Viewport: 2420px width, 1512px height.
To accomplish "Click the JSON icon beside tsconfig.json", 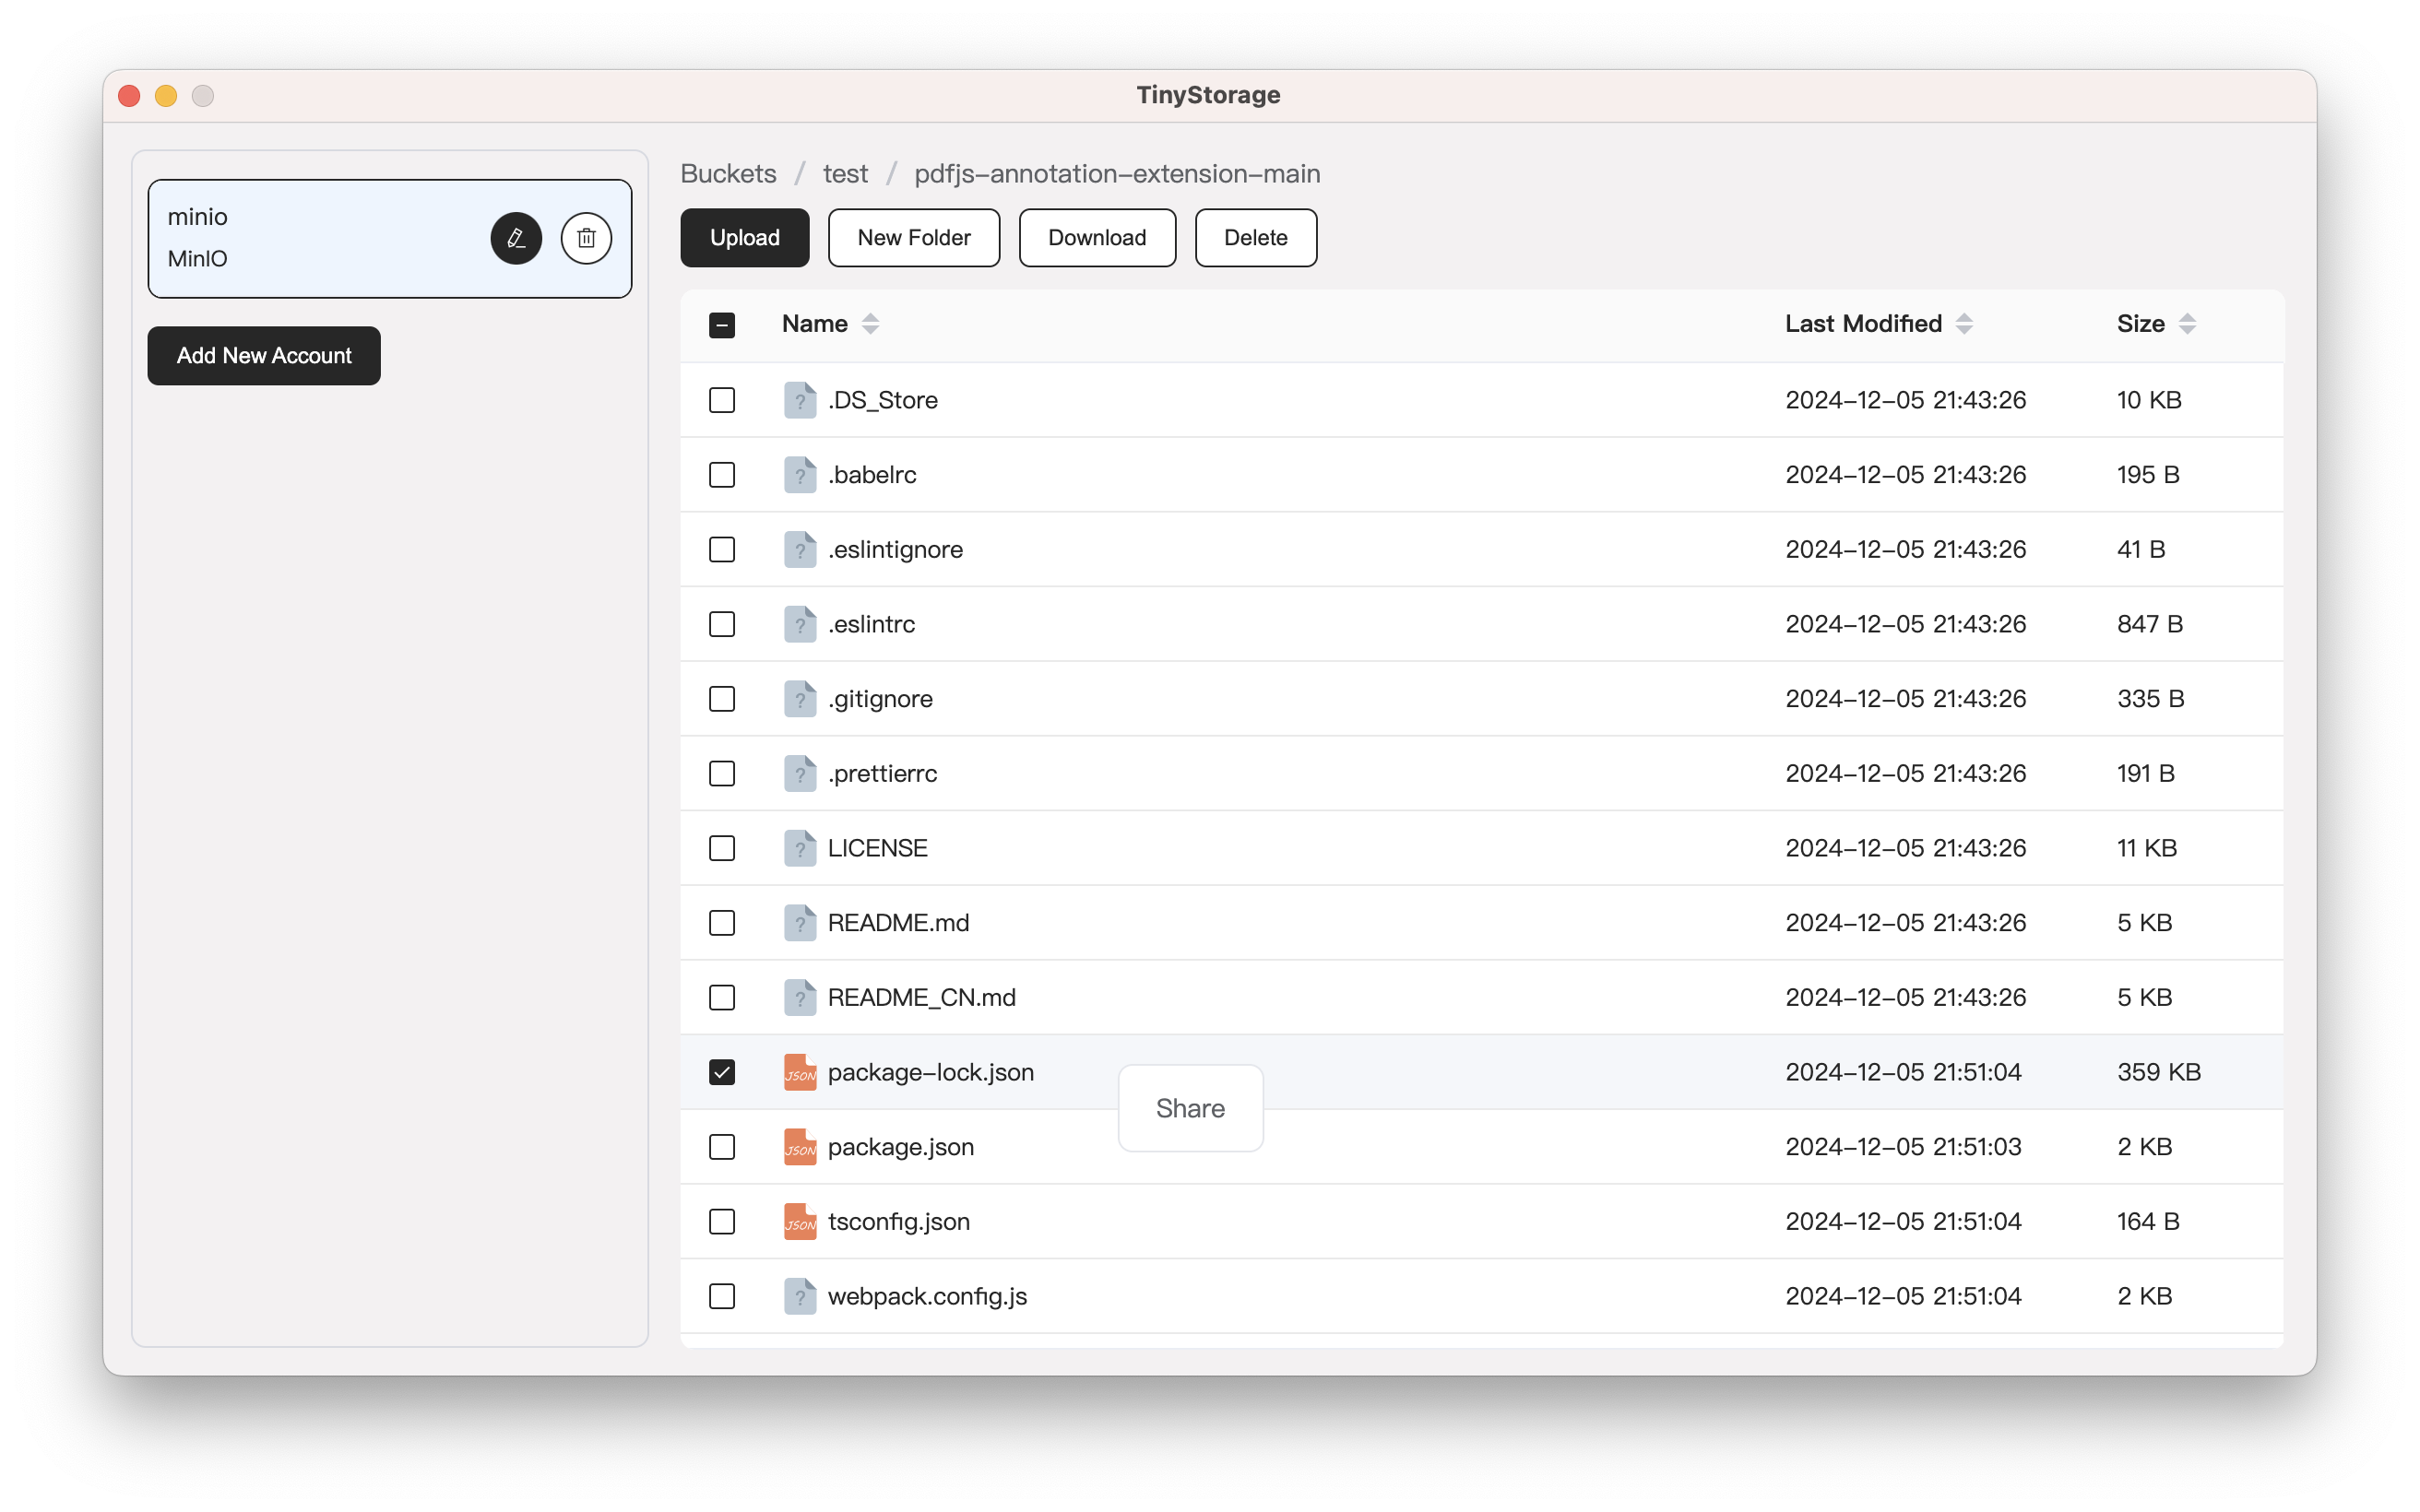I will click(x=801, y=1221).
